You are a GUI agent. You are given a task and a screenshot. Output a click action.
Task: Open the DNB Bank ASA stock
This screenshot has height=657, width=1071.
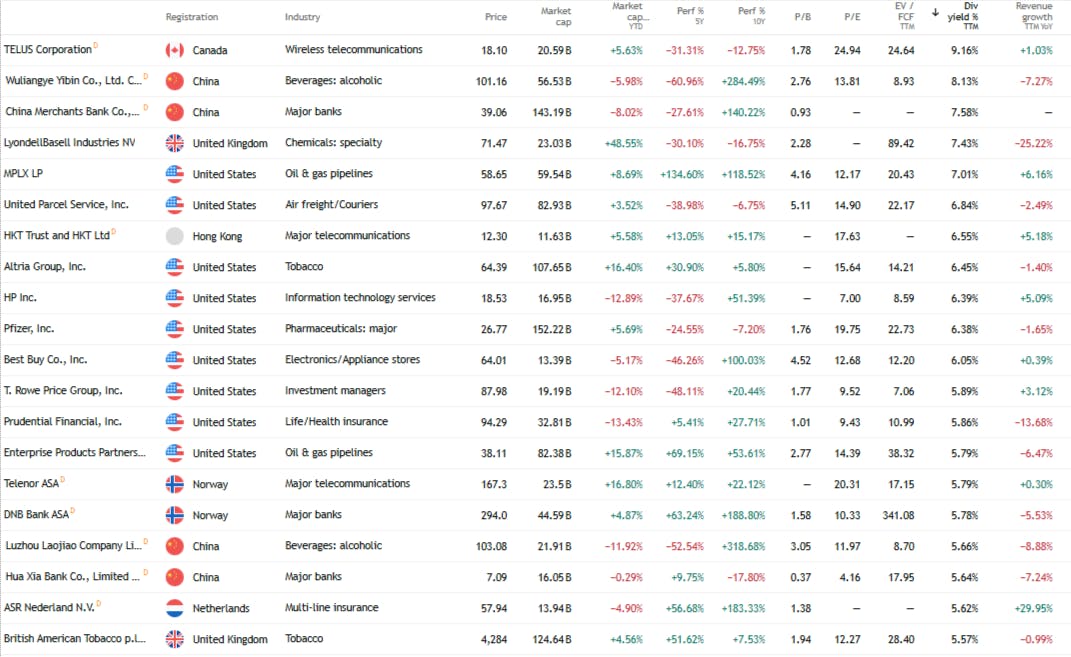point(36,515)
